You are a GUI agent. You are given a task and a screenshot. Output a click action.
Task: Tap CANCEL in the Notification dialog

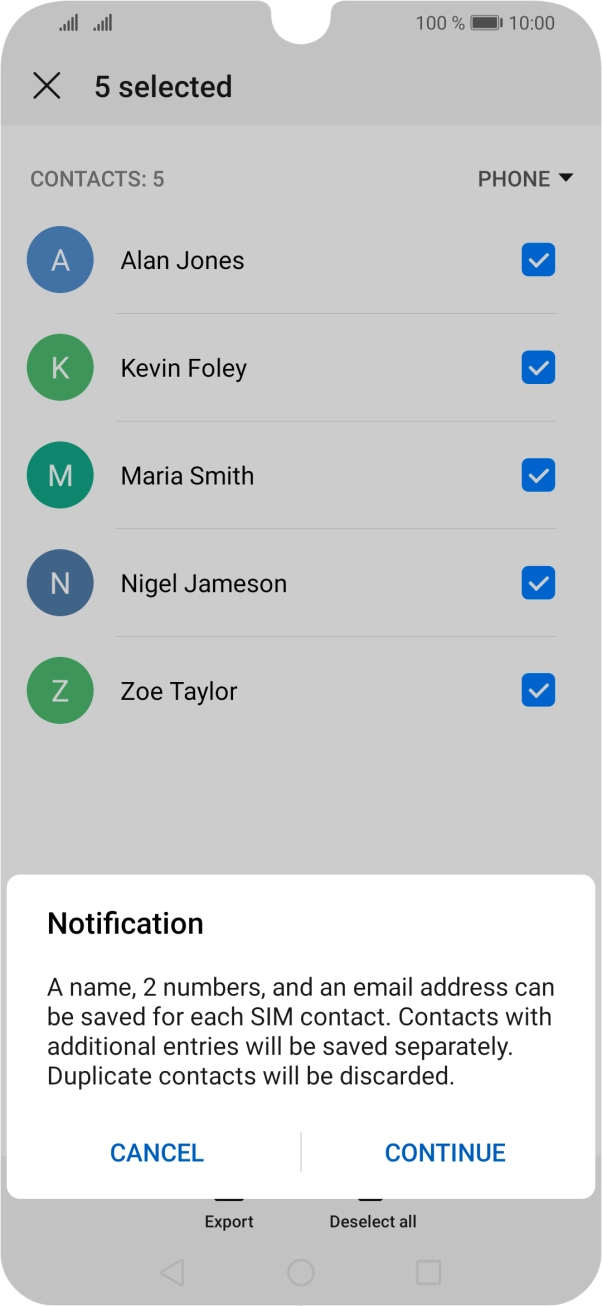click(x=157, y=1152)
